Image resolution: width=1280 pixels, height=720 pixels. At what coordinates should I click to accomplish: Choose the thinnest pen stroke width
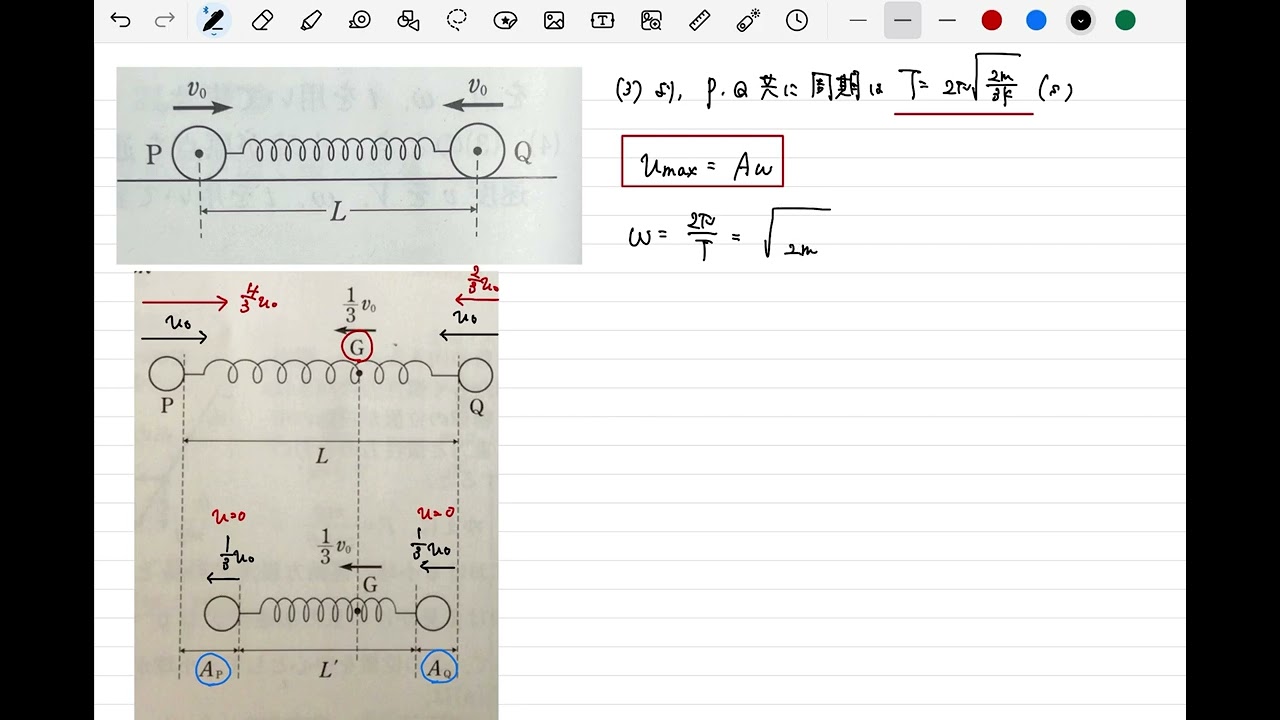[858, 20]
